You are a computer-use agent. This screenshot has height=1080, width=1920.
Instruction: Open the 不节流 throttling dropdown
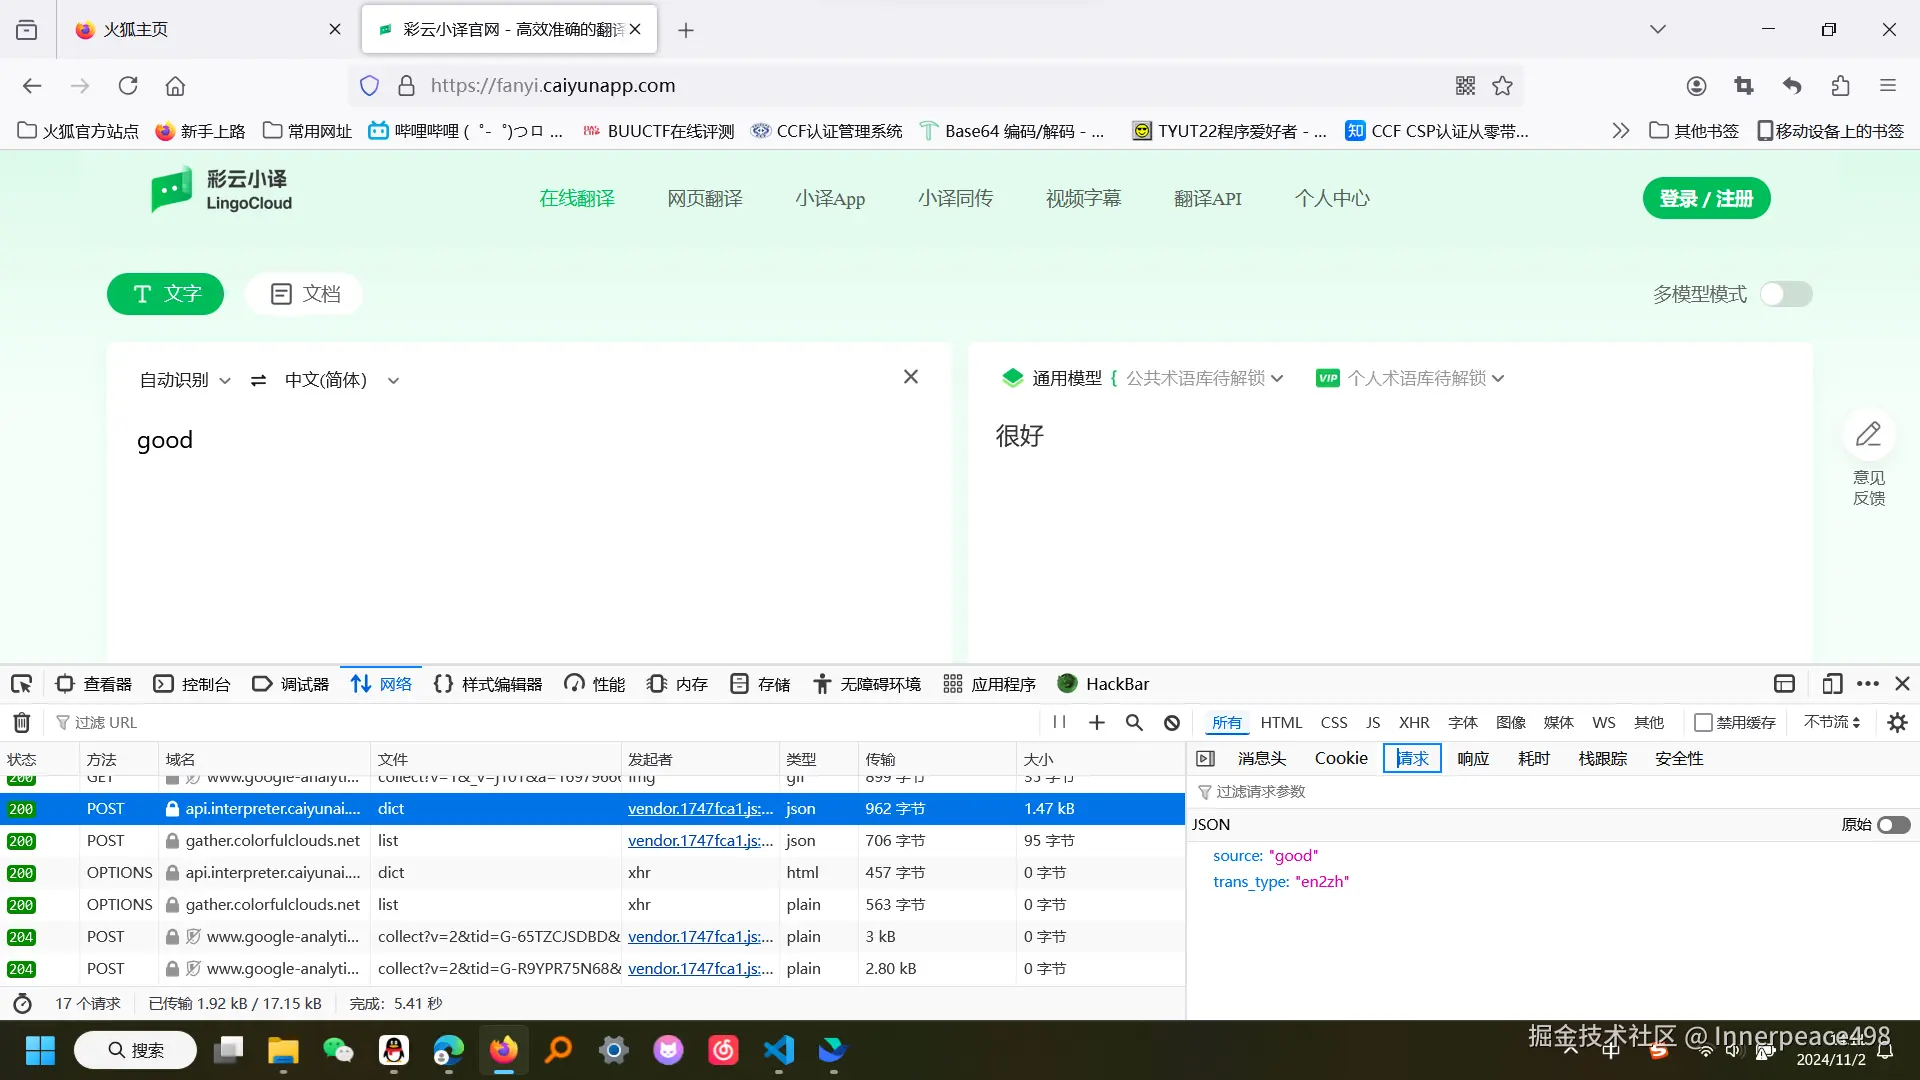pyautogui.click(x=1831, y=722)
